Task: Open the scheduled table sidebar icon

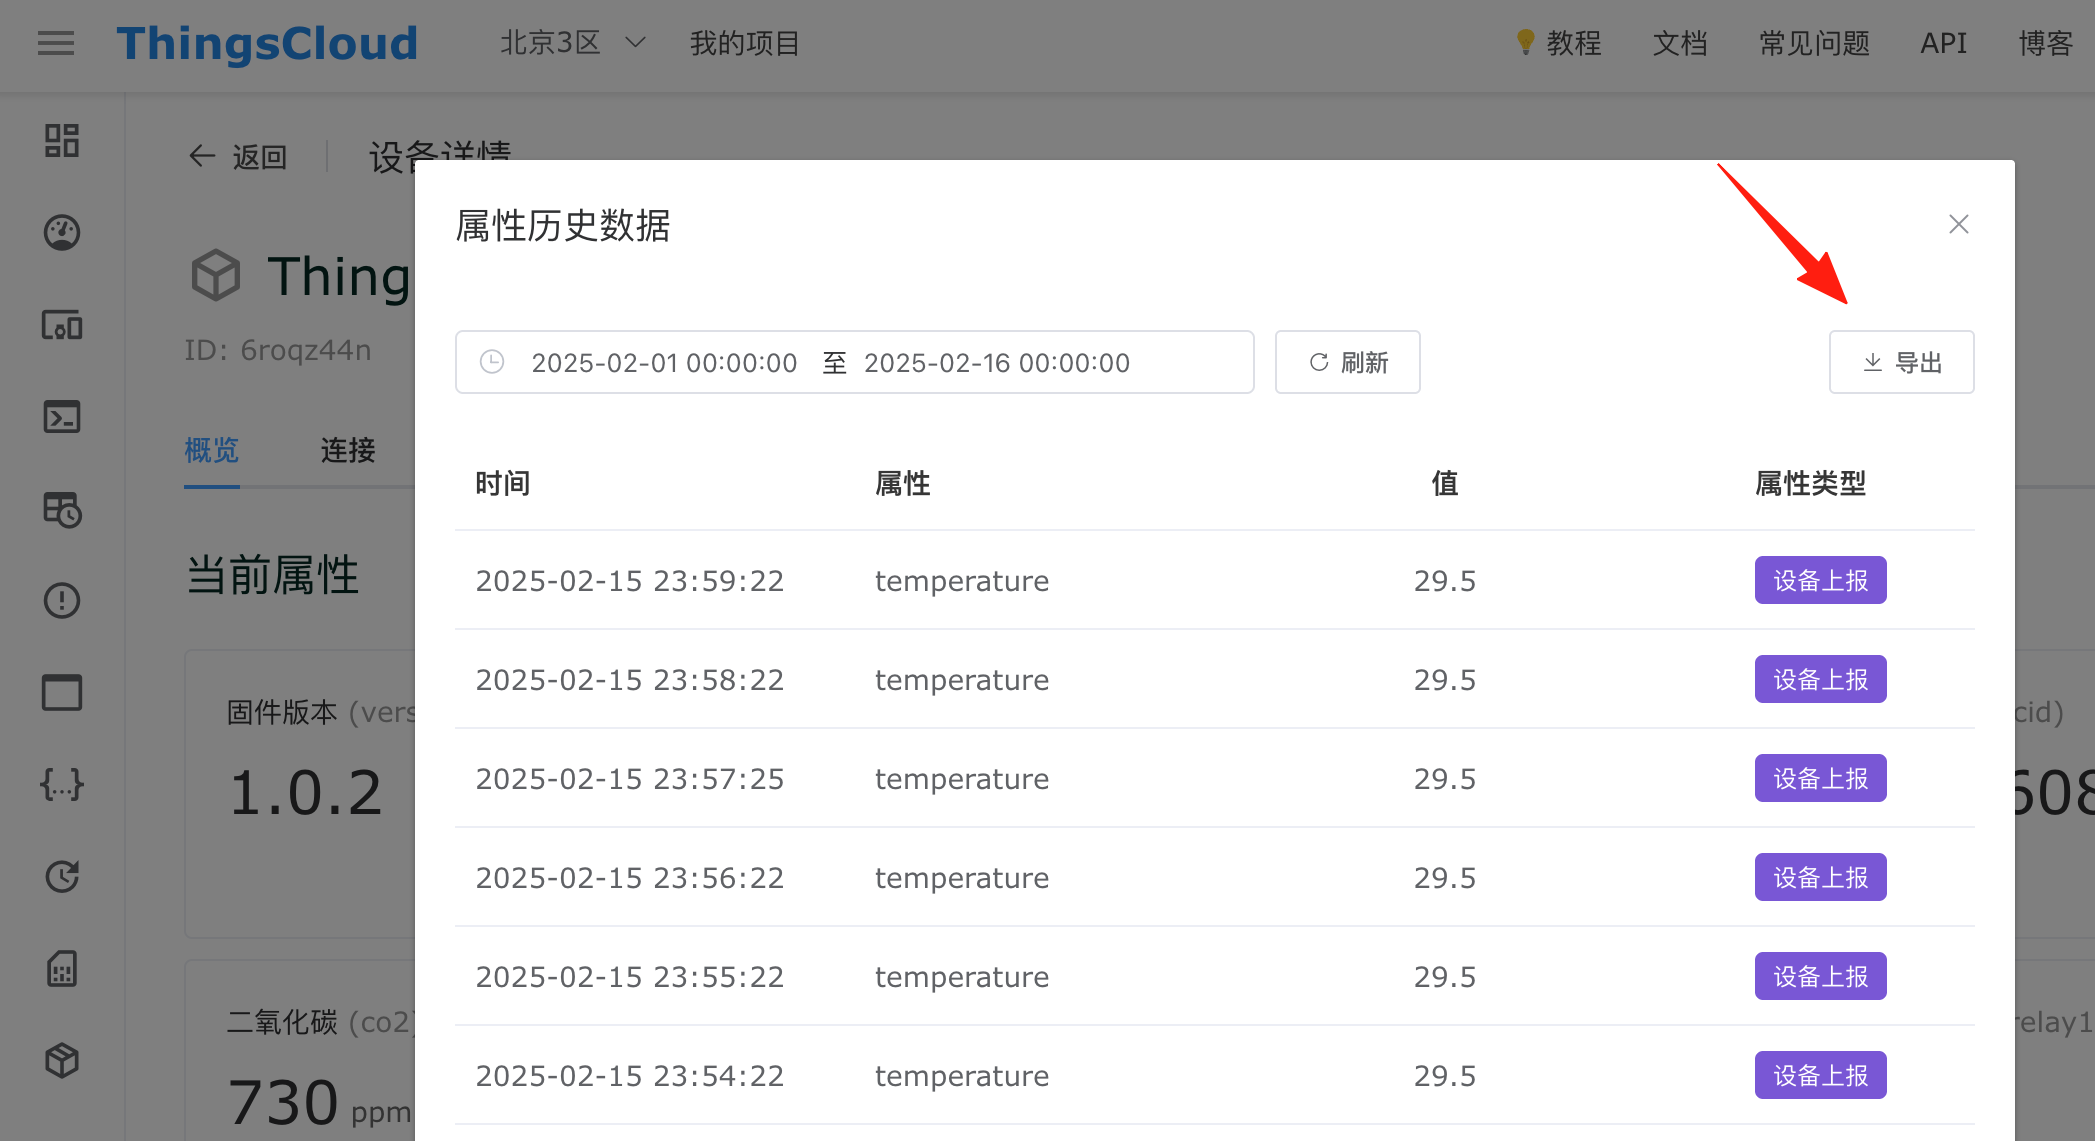Action: 62,509
